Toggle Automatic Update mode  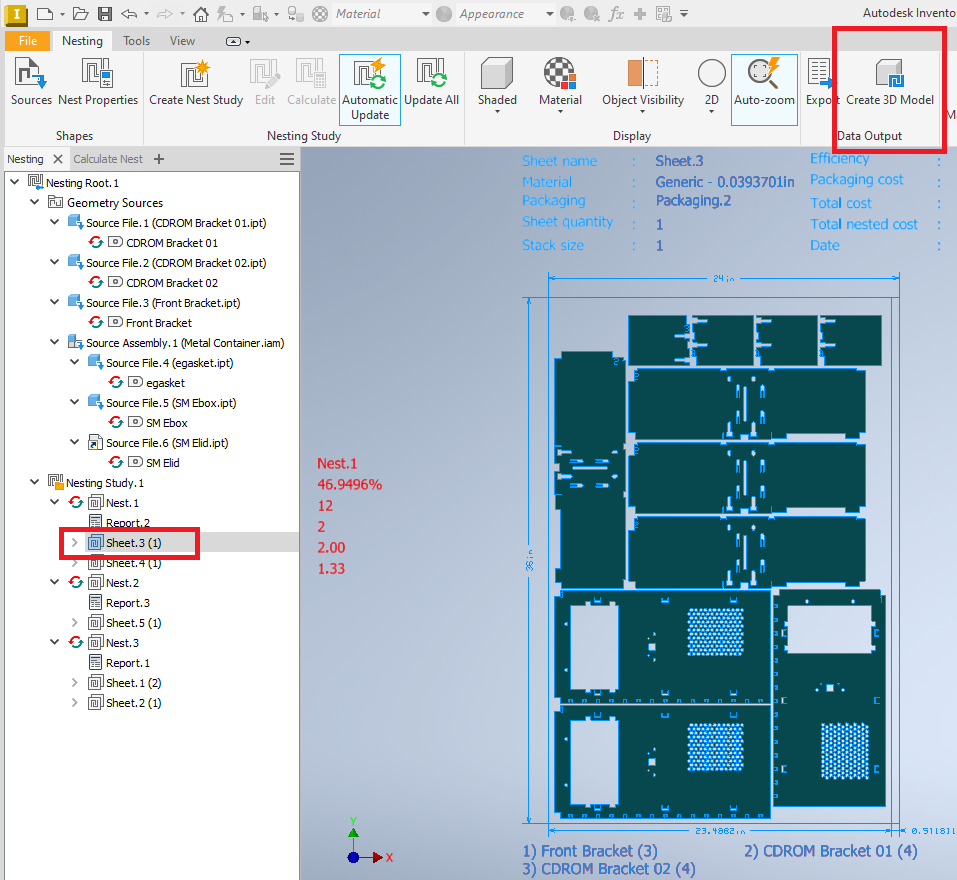point(370,90)
